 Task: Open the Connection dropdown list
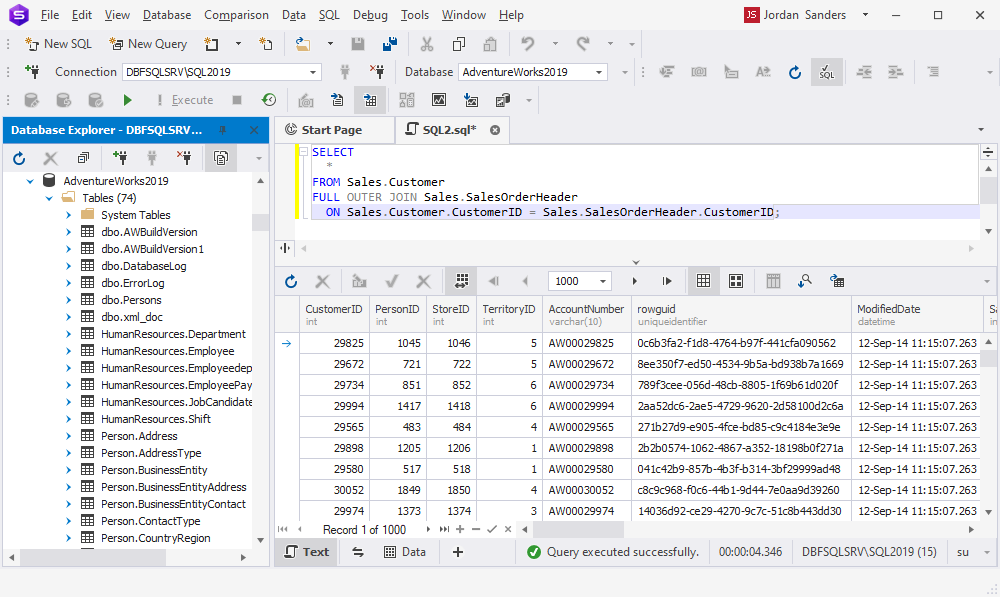point(313,72)
